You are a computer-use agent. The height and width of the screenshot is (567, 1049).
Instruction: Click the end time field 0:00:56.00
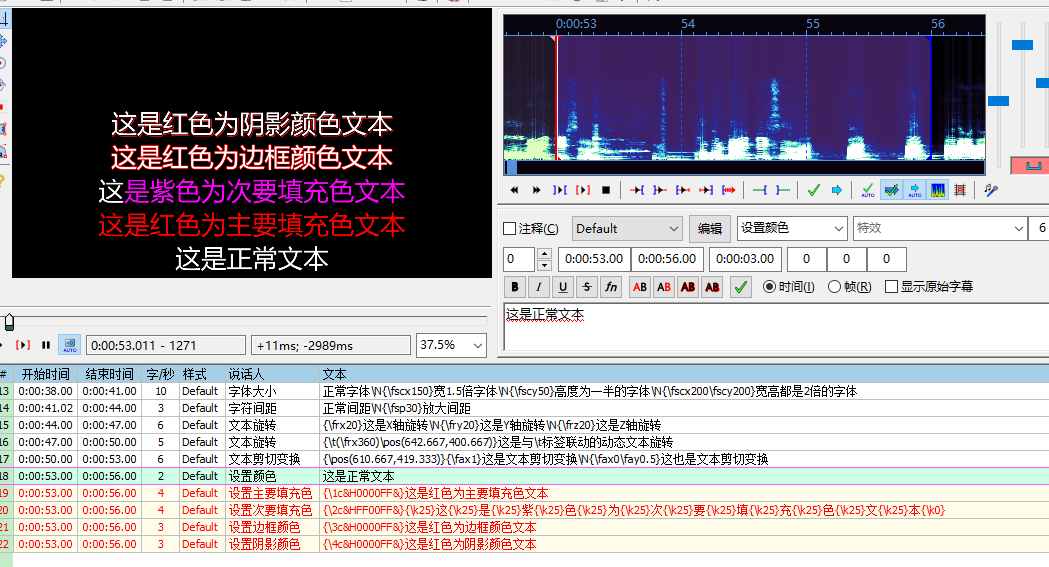667,259
